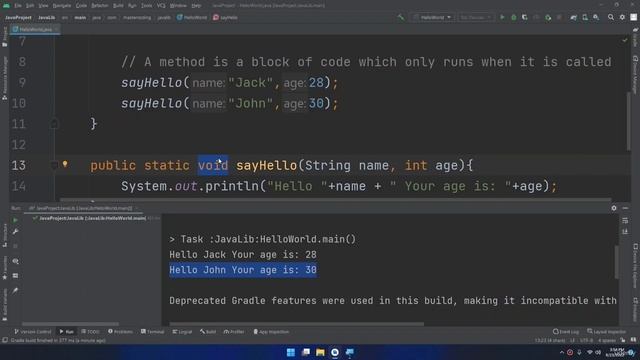Open the Navigate menu

click(x=62, y=6)
